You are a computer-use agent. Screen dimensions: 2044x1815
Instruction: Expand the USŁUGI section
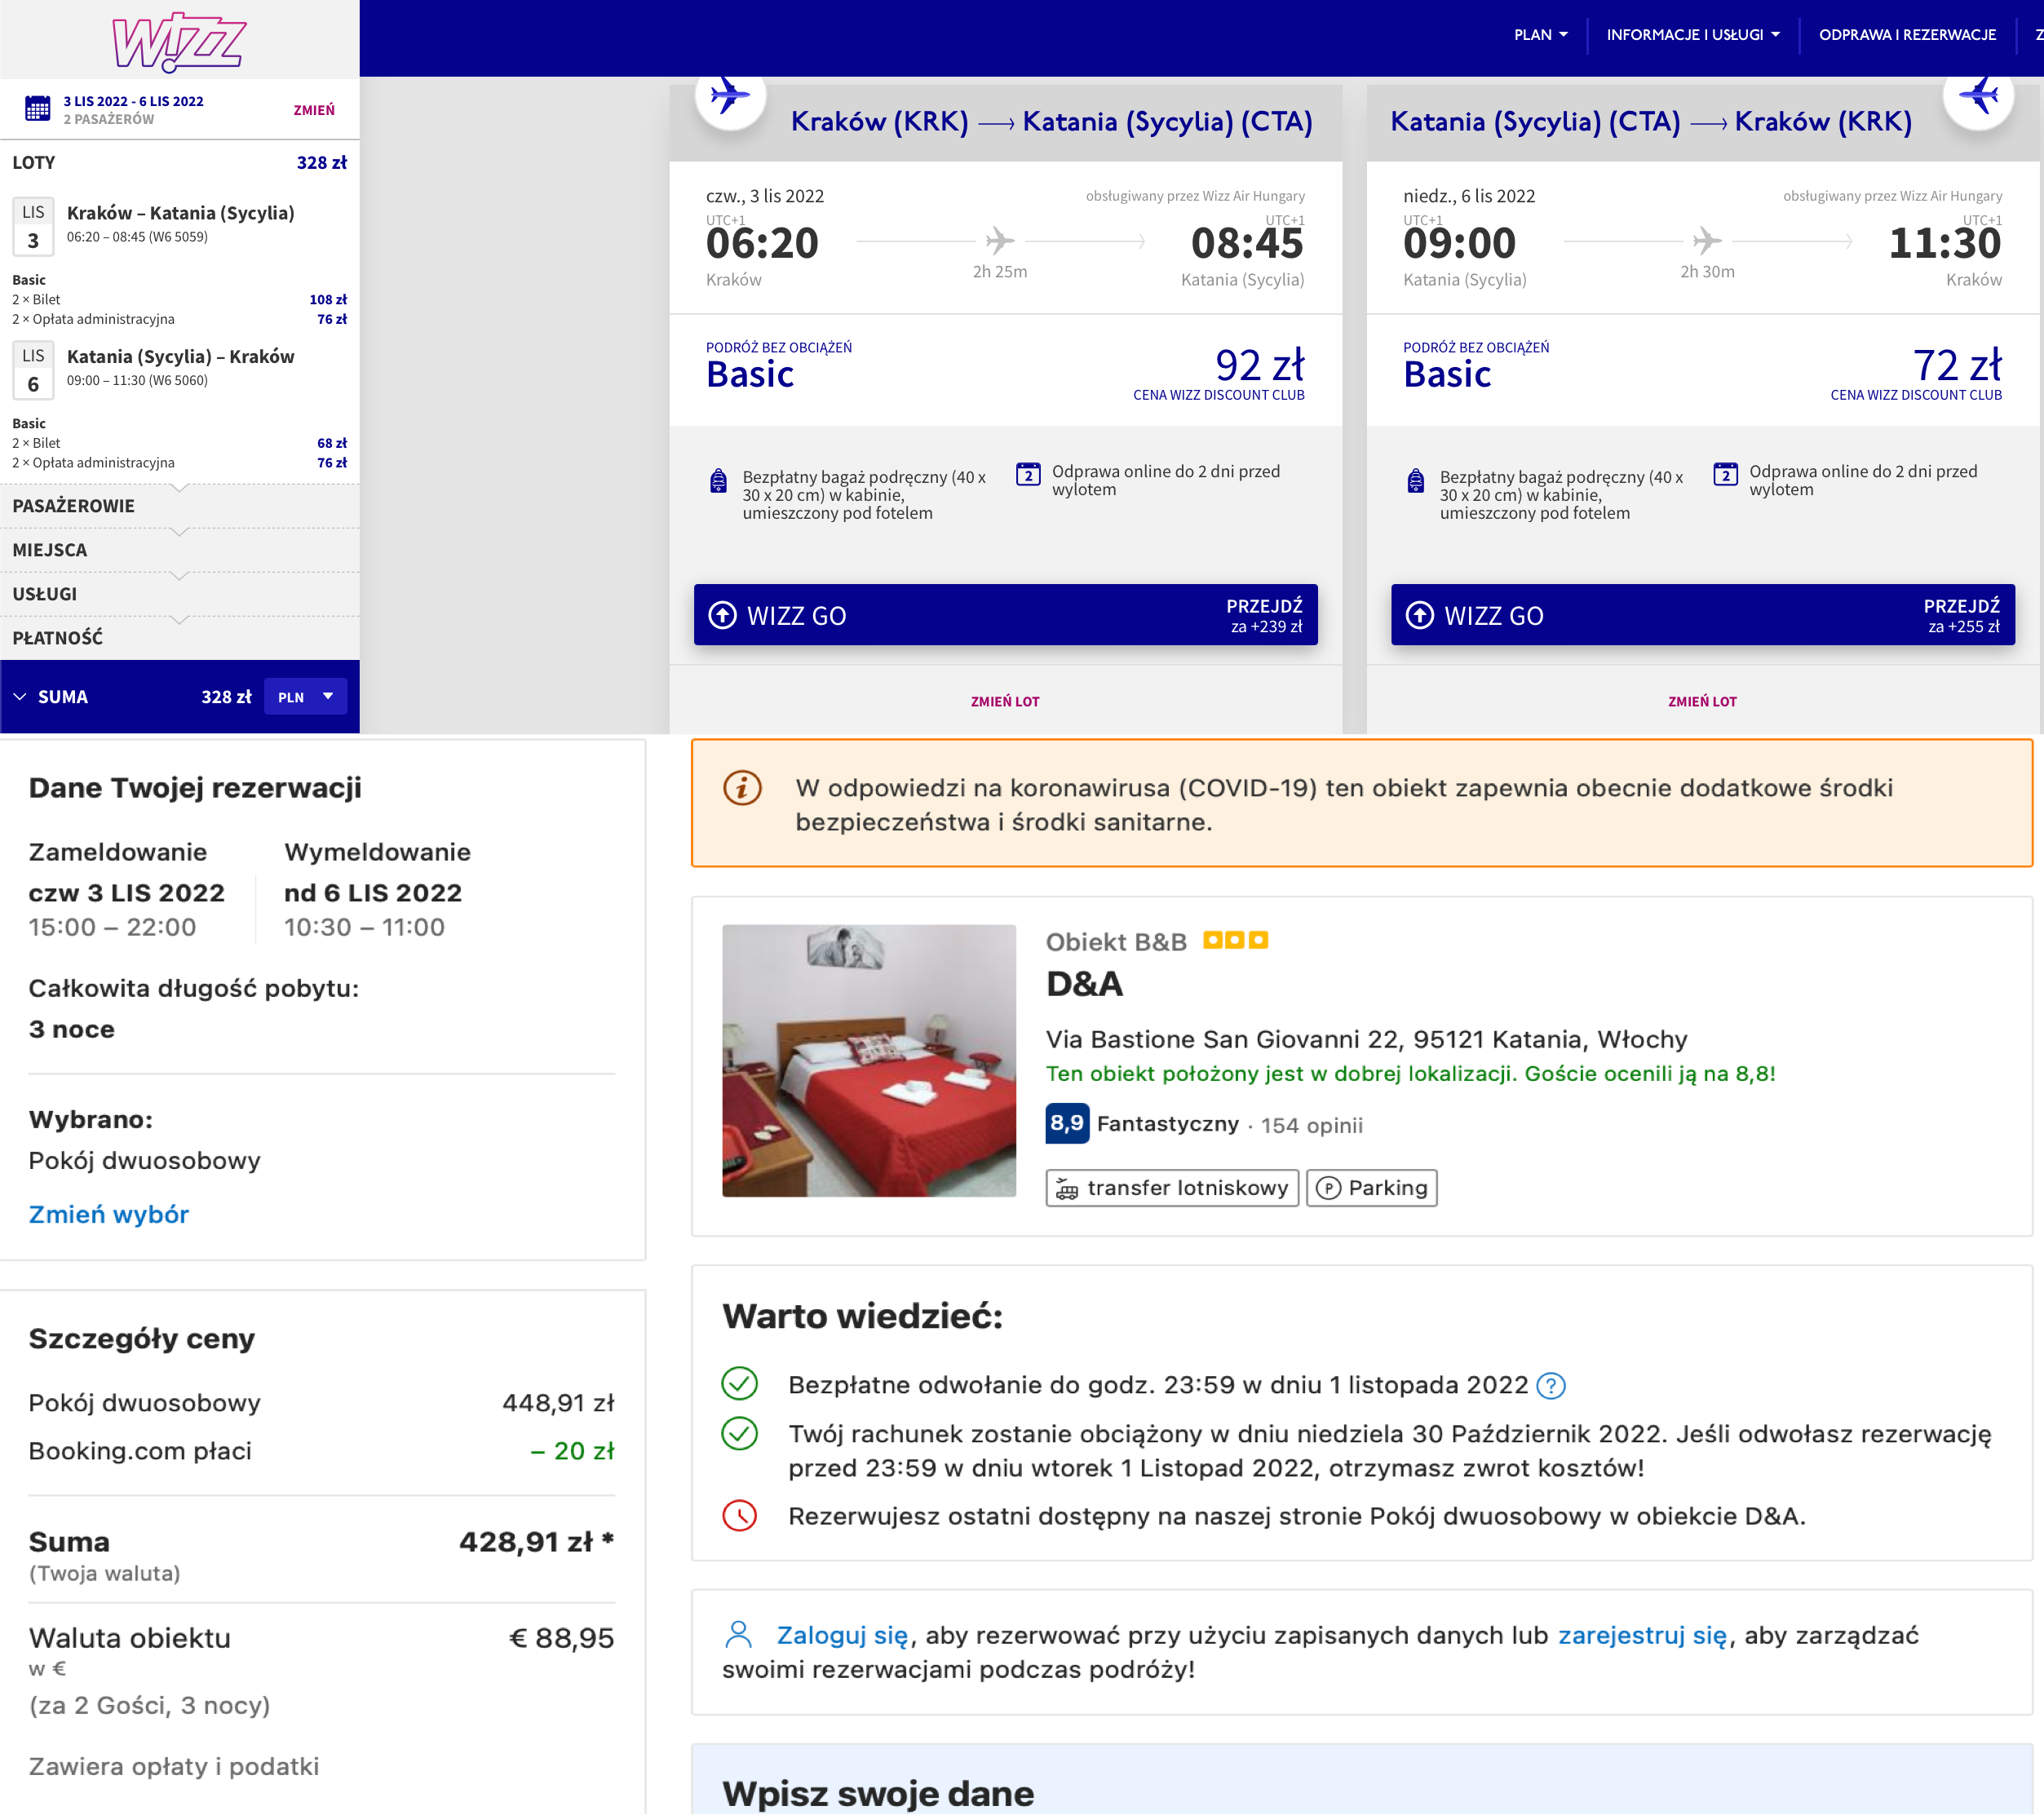click(179, 594)
